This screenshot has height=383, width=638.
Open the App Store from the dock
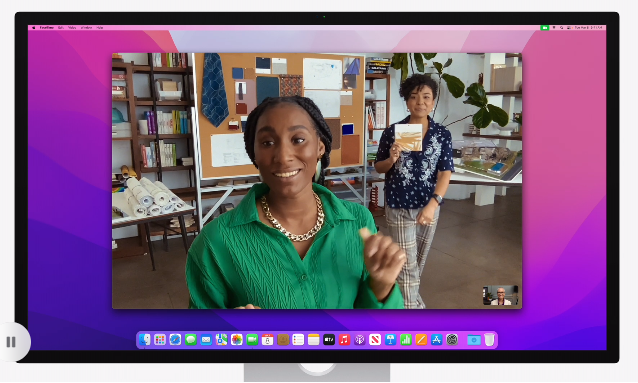[x=437, y=340]
